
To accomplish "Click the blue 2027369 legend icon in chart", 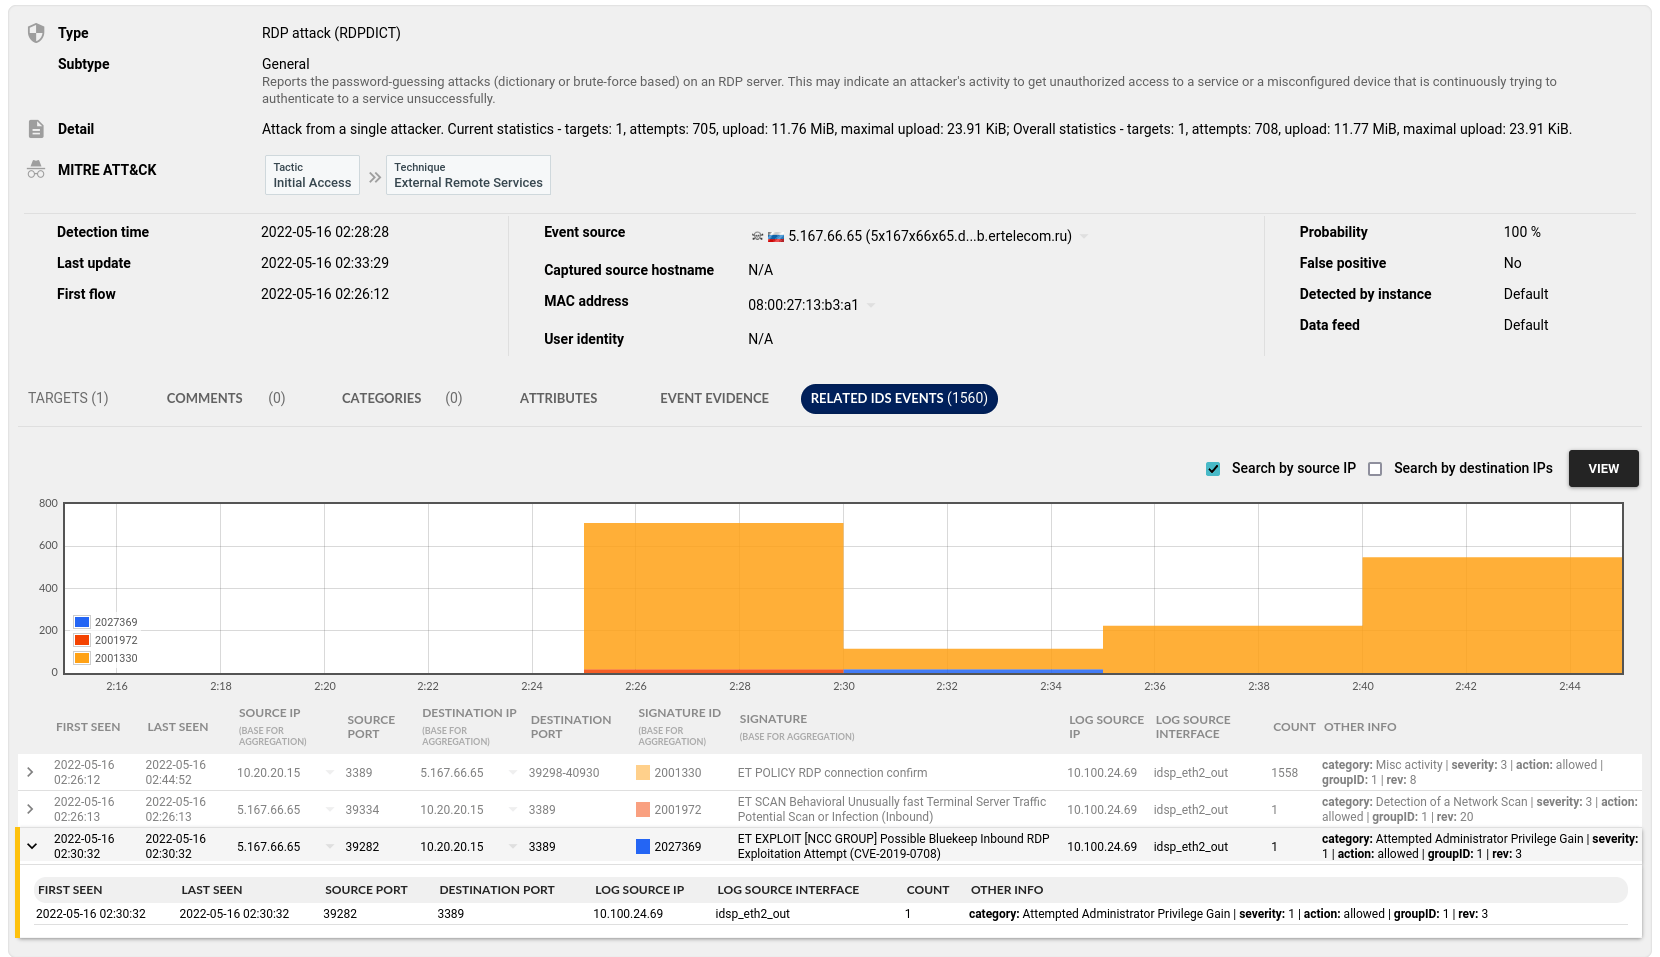I will [82, 622].
